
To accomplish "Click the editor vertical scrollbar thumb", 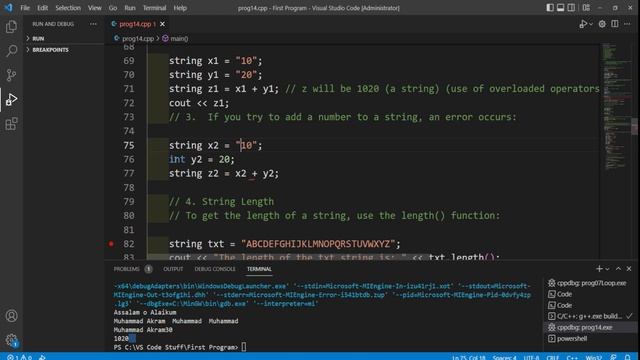I will tap(635, 126).
